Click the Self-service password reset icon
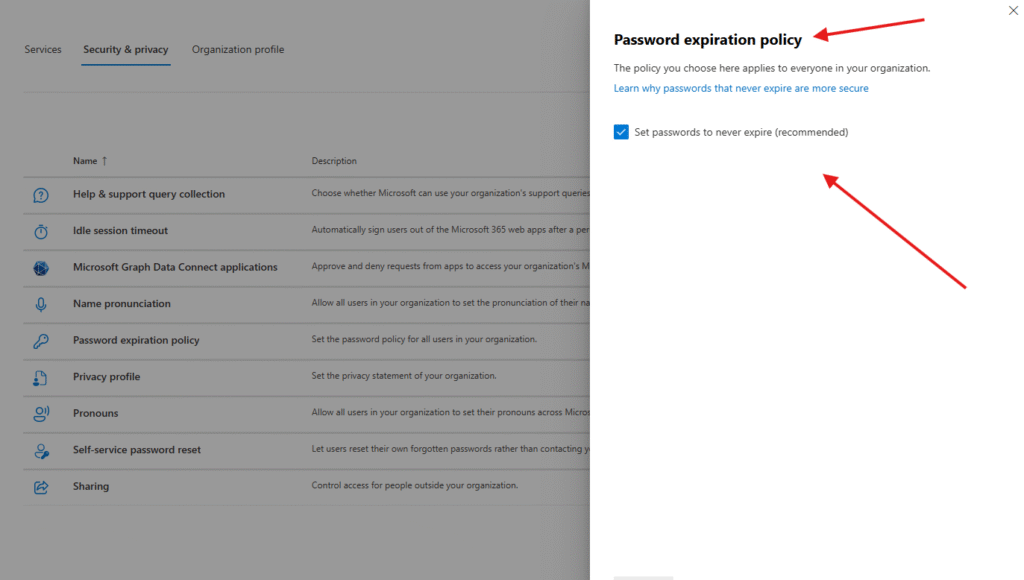 pyautogui.click(x=41, y=451)
